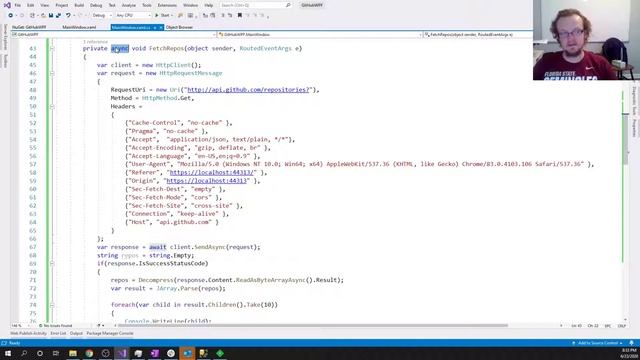Collapse the Headers block at line 50
The image size is (640, 360).
coord(52,107)
